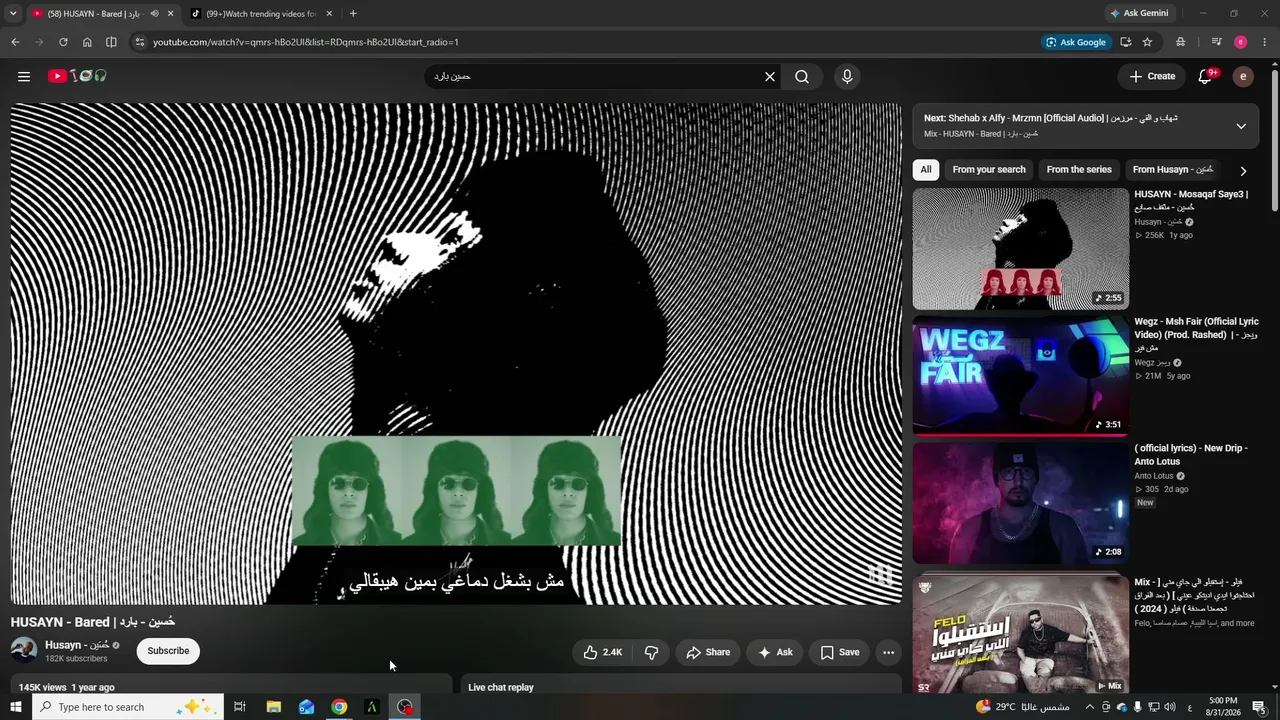Click Ask Gemini button
Screen dimensions: 1280x720
pyautogui.click(x=1139, y=14)
